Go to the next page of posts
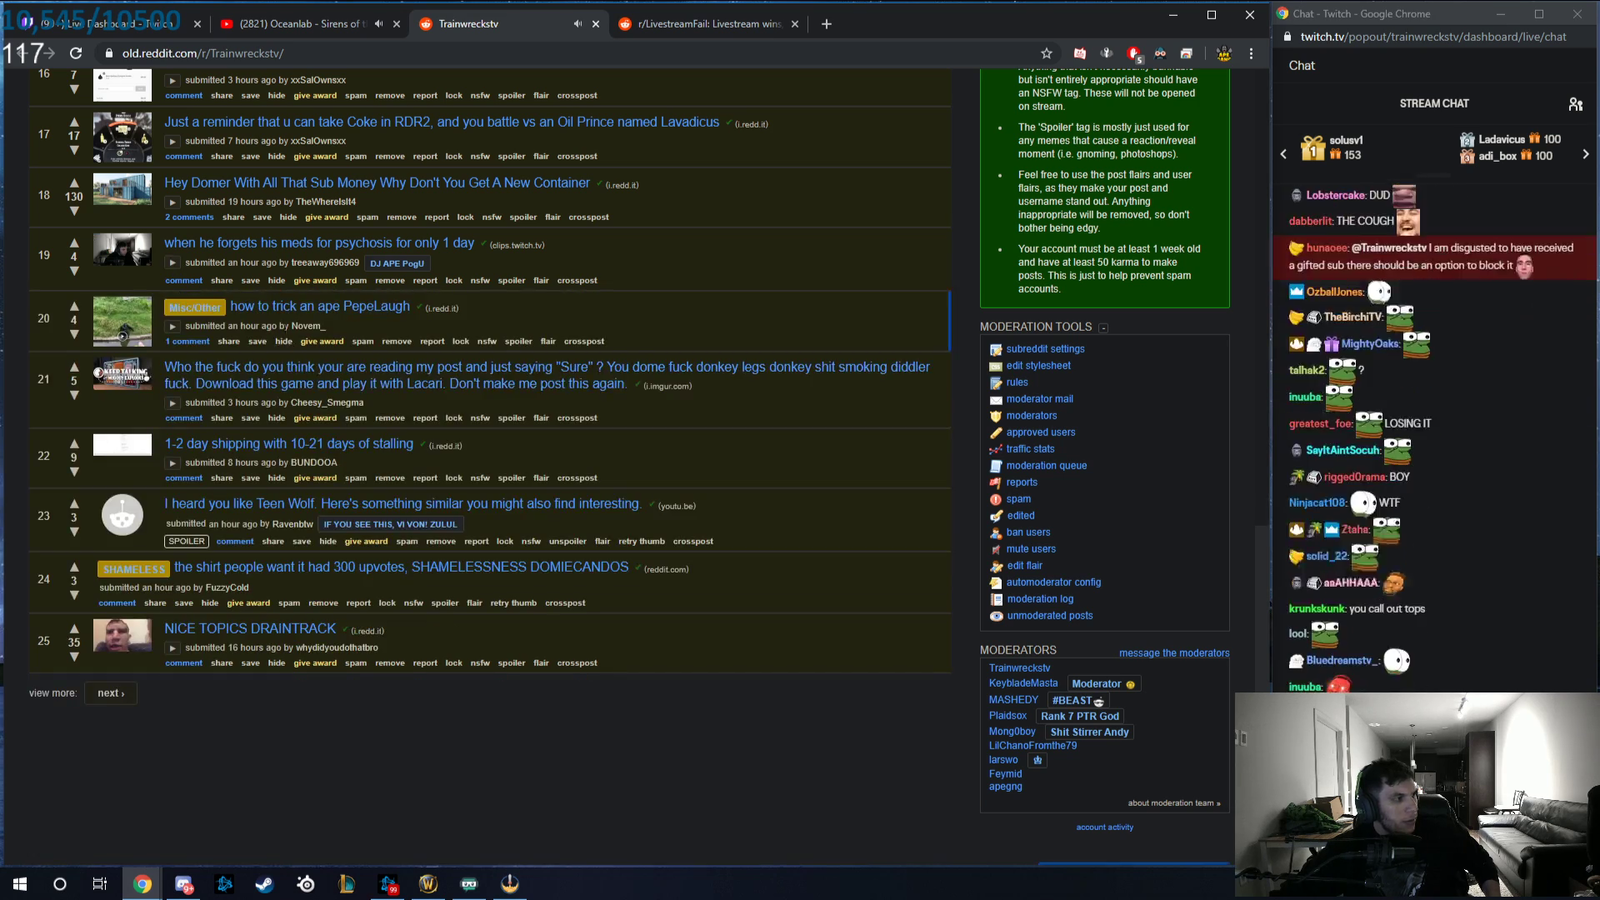Viewport: 1600px width, 900px height. (111, 693)
